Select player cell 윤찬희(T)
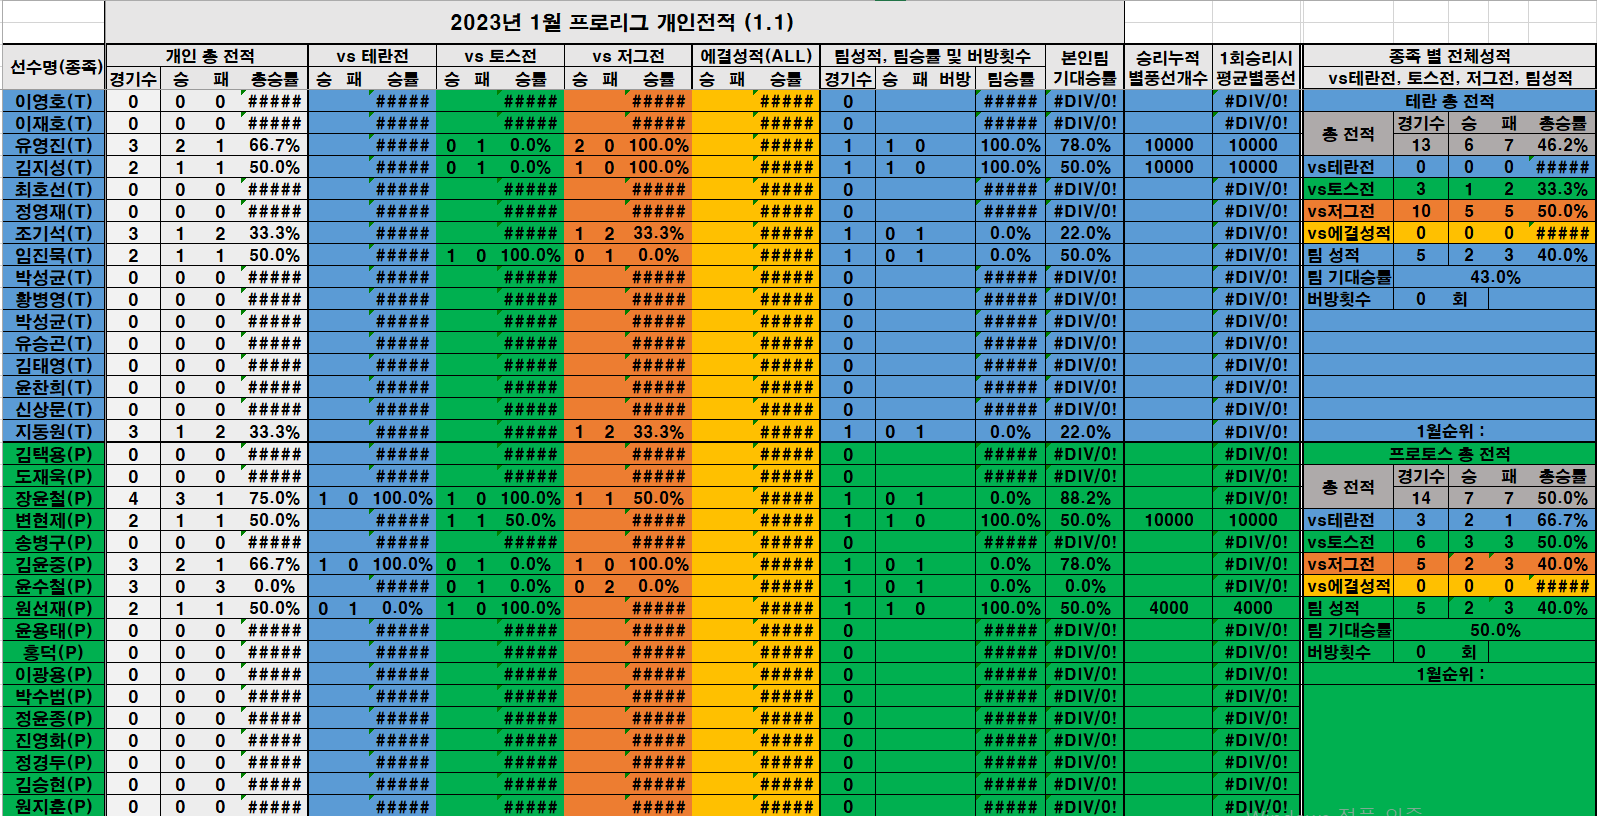1597x816 pixels. 54,387
